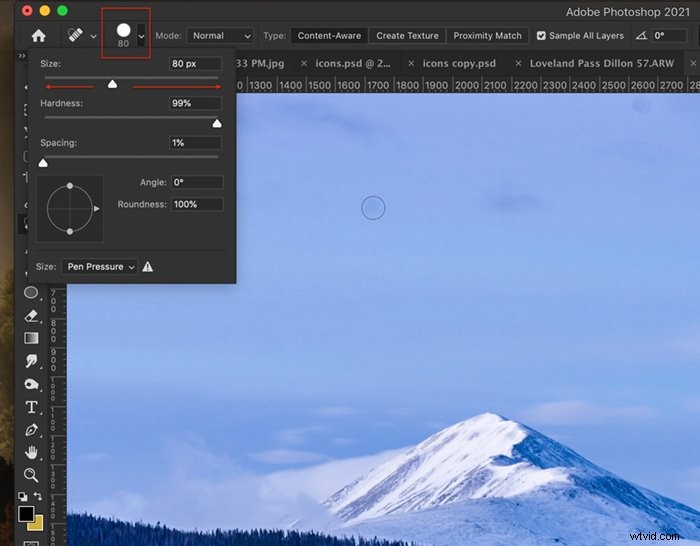Click the red close window button
700x546 pixels.
click(x=27, y=11)
